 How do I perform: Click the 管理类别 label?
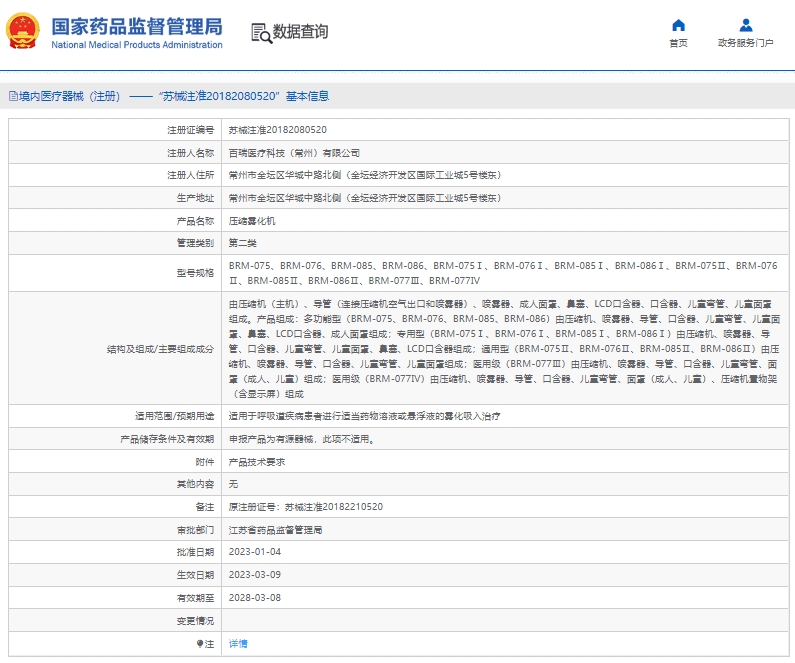click(x=195, y=243)
